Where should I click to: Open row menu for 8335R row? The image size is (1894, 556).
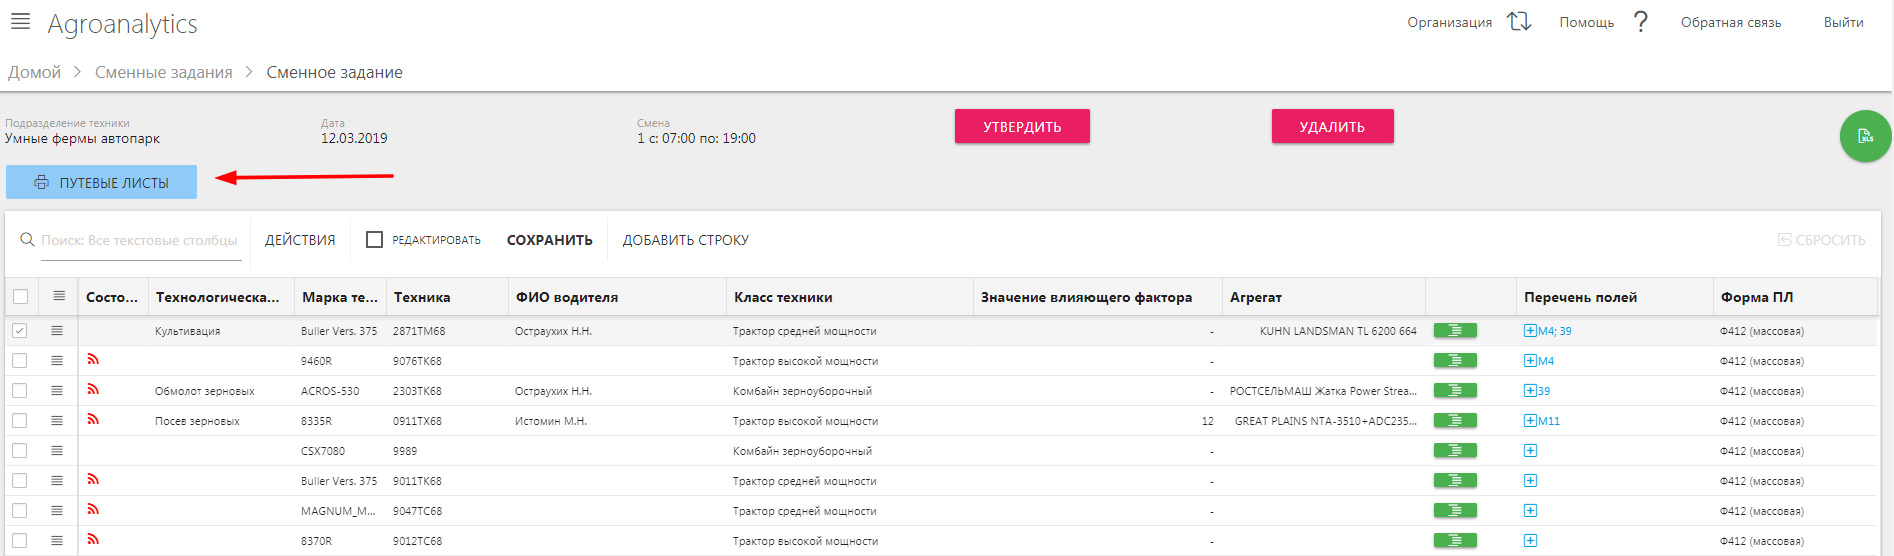pos(57,421)
